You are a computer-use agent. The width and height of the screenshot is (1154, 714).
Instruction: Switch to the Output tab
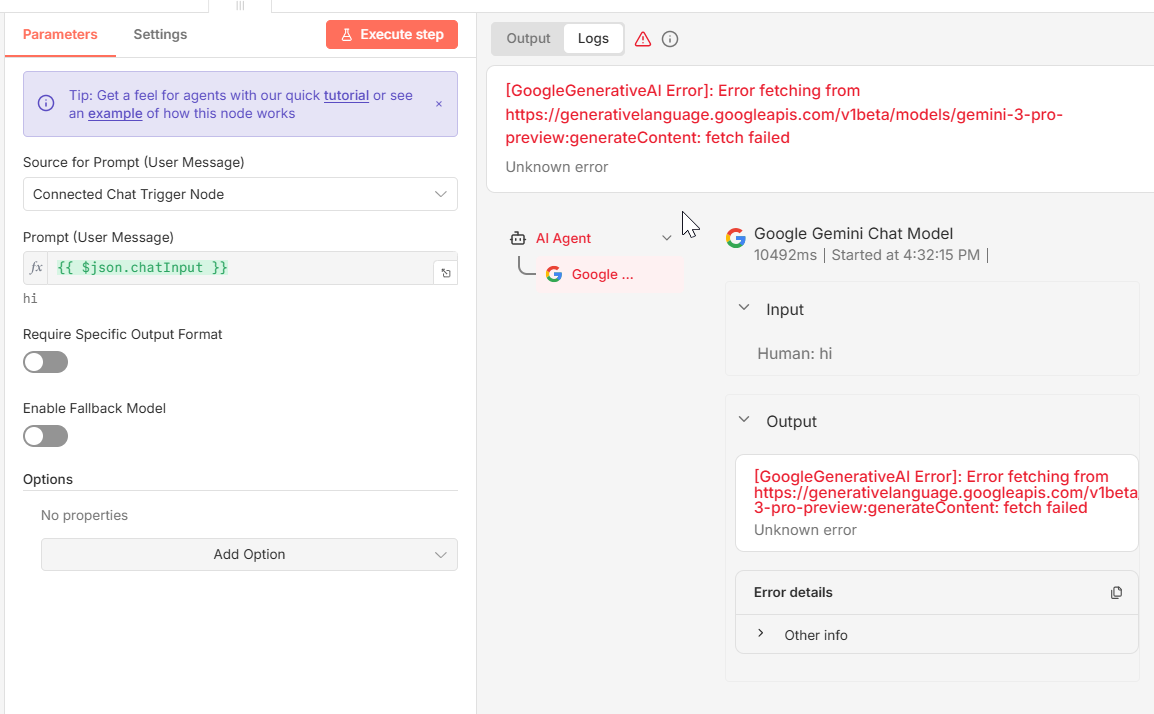point(527,38)
